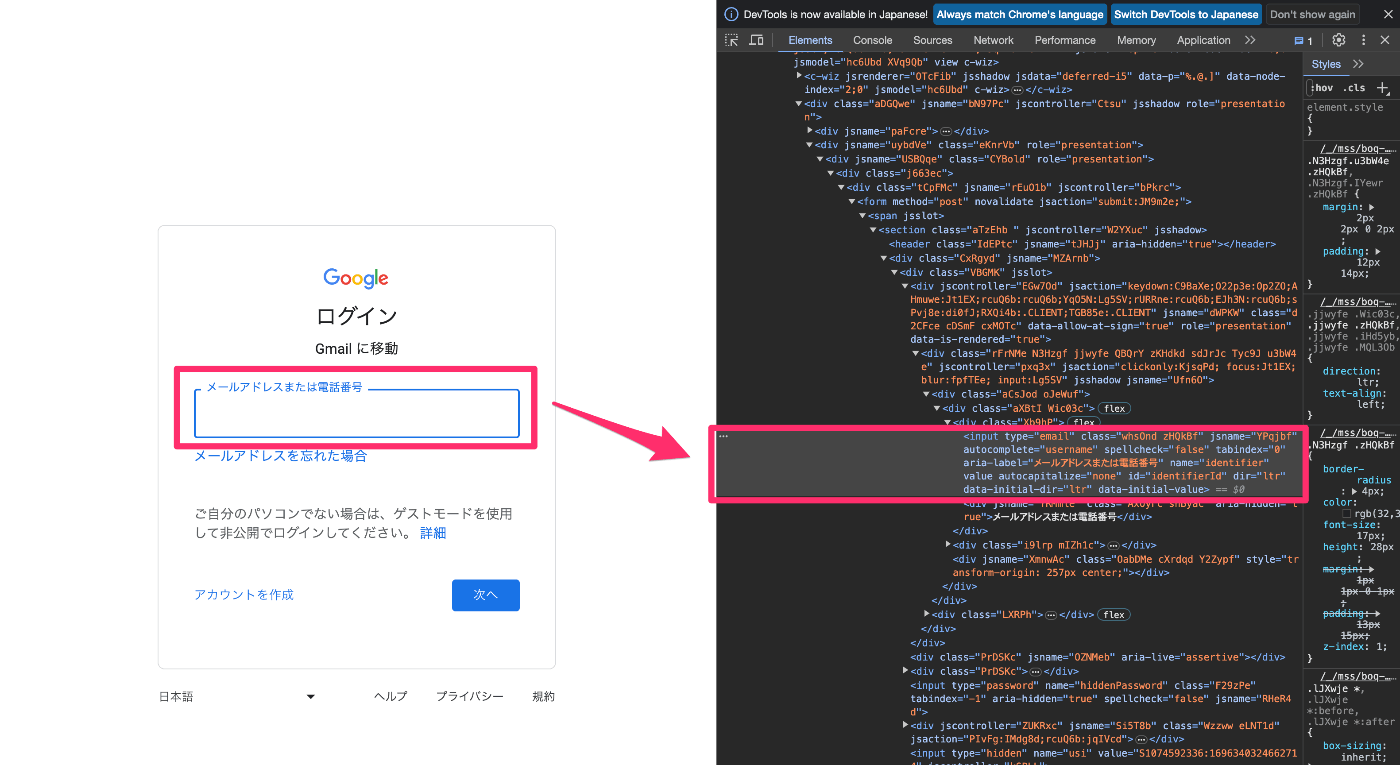Open the issues counter showing 1
This screenshot has height=765, width=1400.
point(1303,41)
